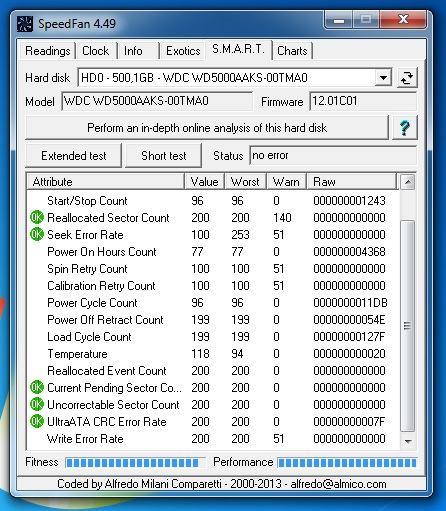
Task: Select the Calibration Retry Count row
Action: [x=212, y=286]
